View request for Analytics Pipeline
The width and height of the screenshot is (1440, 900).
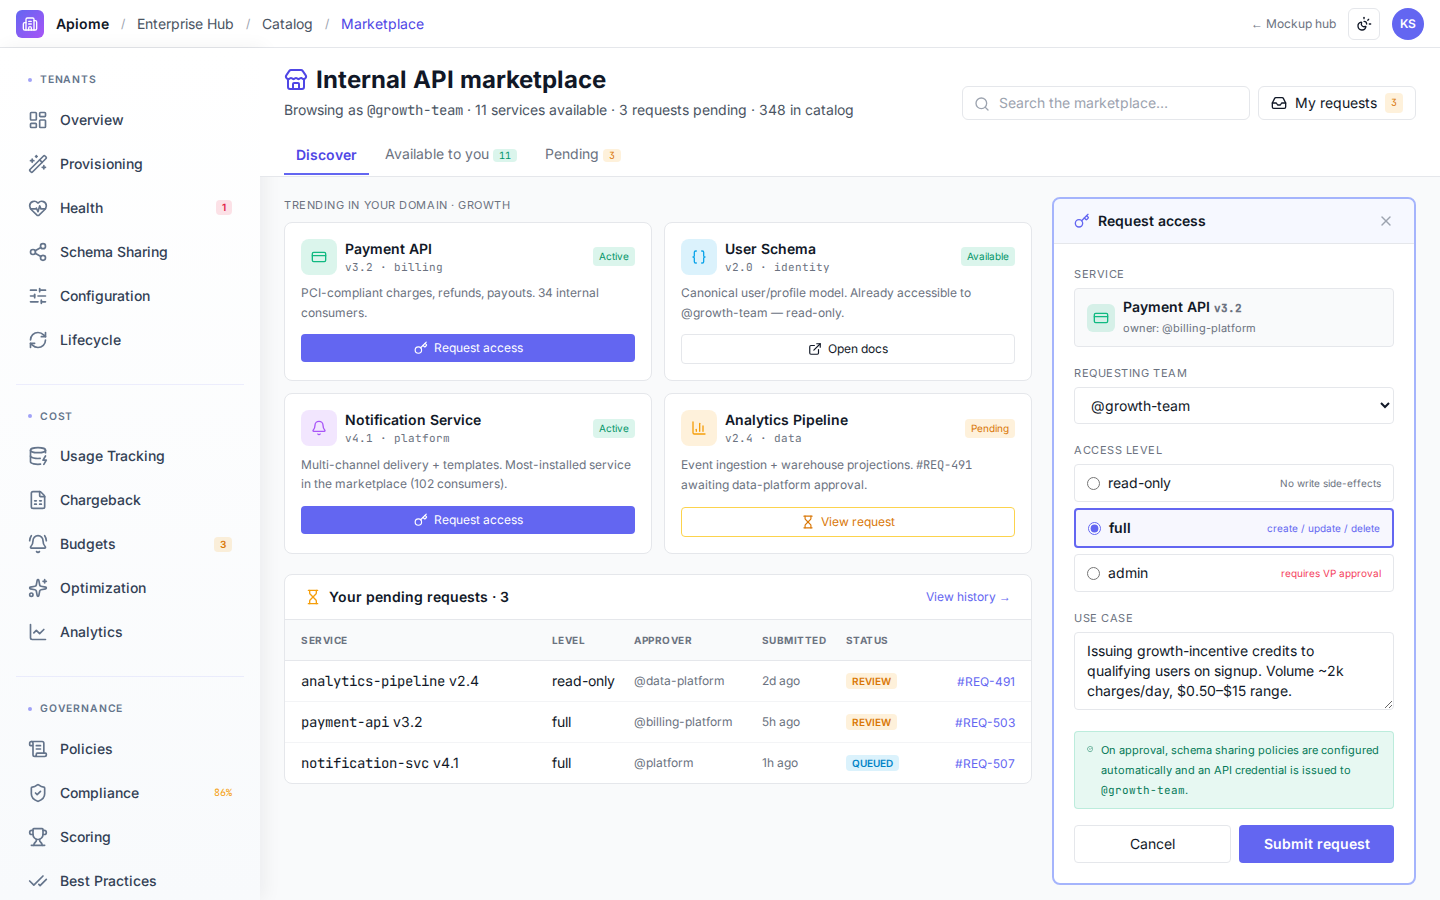[x=848, y=522]
